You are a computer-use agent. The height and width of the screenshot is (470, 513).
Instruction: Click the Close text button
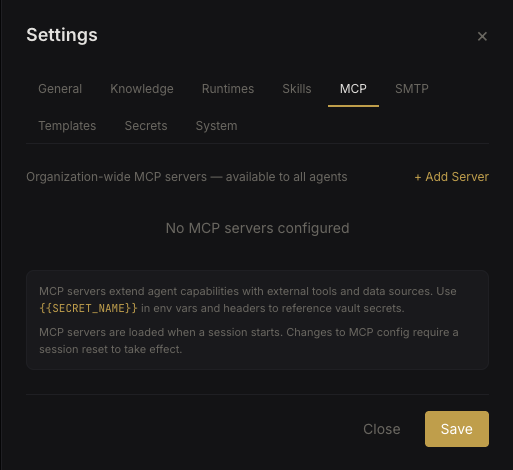(x=382, y=429)
